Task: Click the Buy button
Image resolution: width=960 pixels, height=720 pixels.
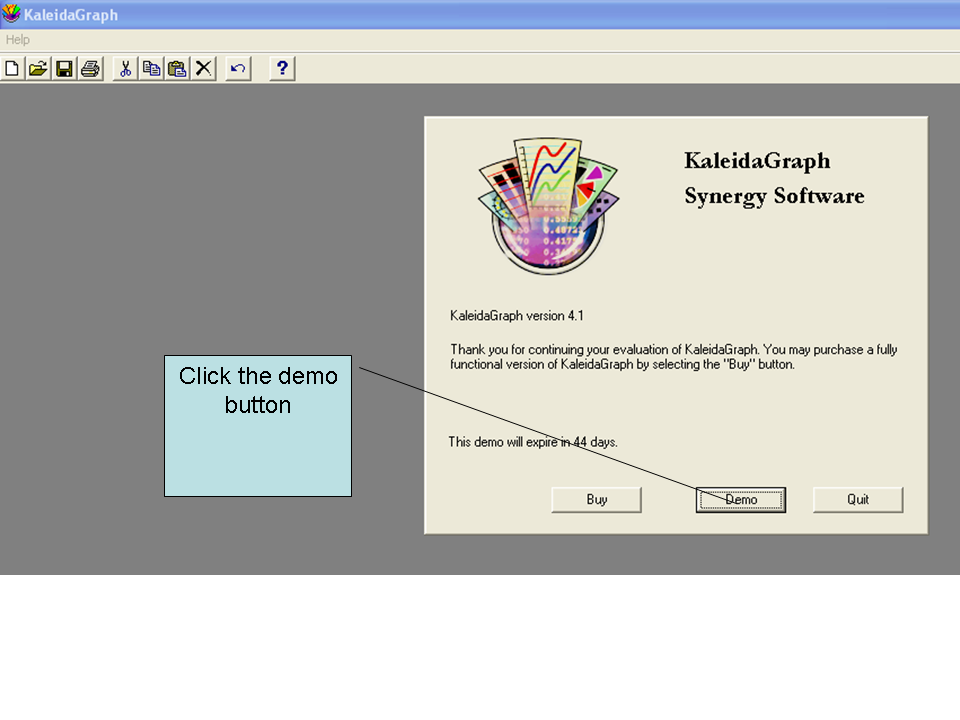Action: pyautogui.click(x=596, y=500)
